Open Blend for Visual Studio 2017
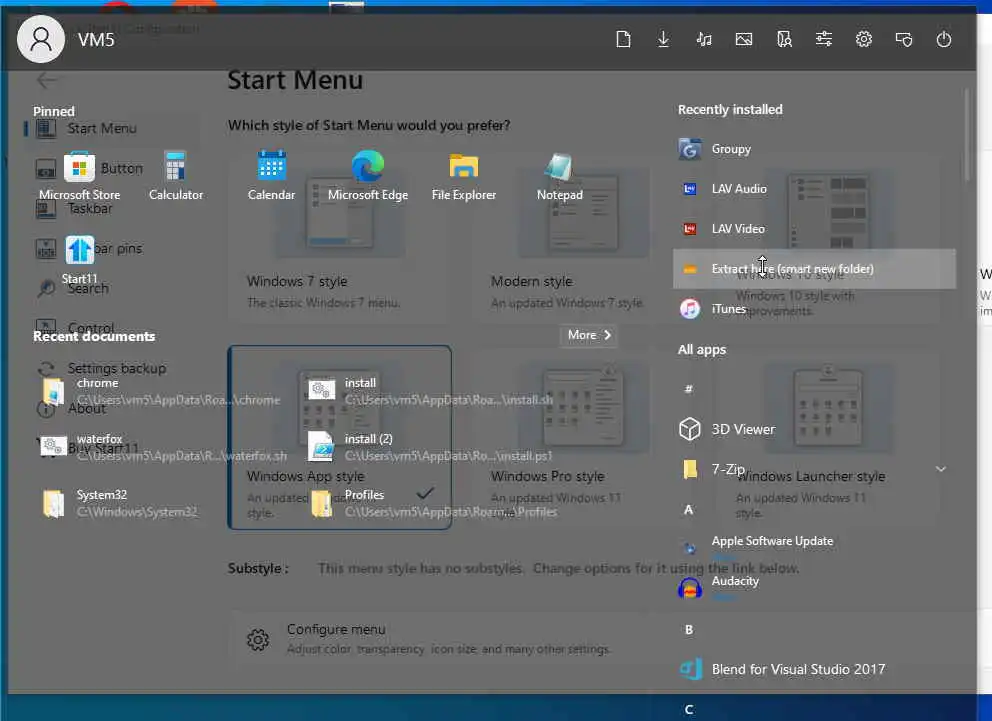The width and height of the screenshot is (992, 721). tap(814, 669)
